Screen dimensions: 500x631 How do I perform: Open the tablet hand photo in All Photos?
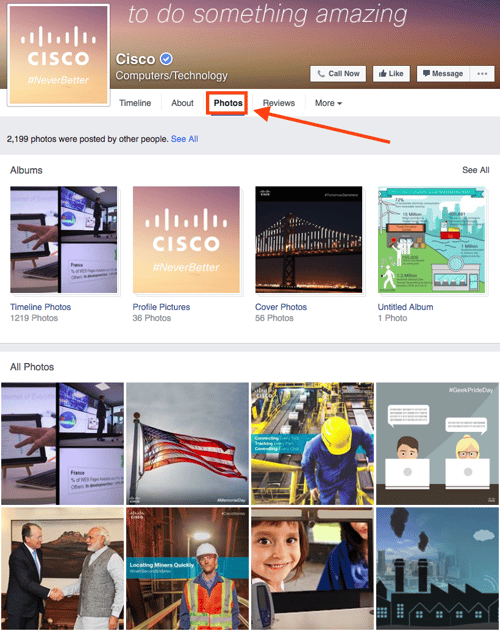click(x=62, y=443)
